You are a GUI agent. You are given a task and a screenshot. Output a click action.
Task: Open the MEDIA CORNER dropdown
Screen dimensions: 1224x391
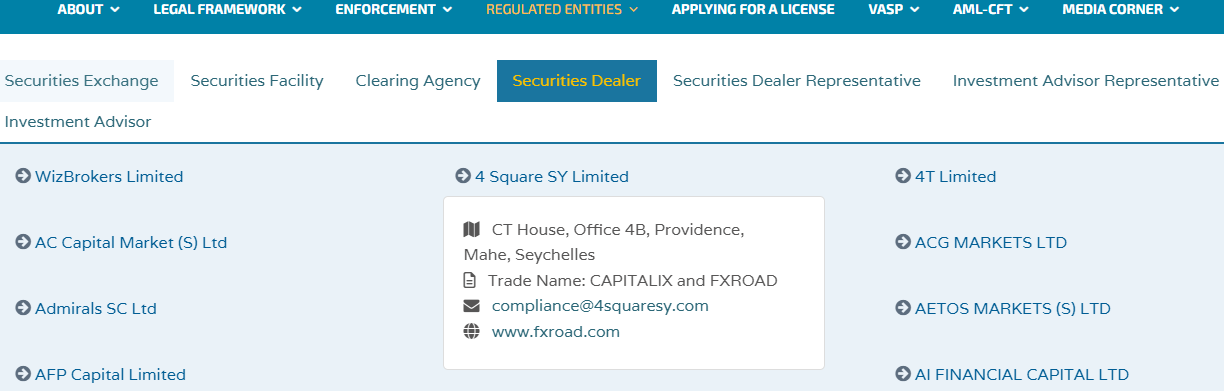click(1120, 9)
